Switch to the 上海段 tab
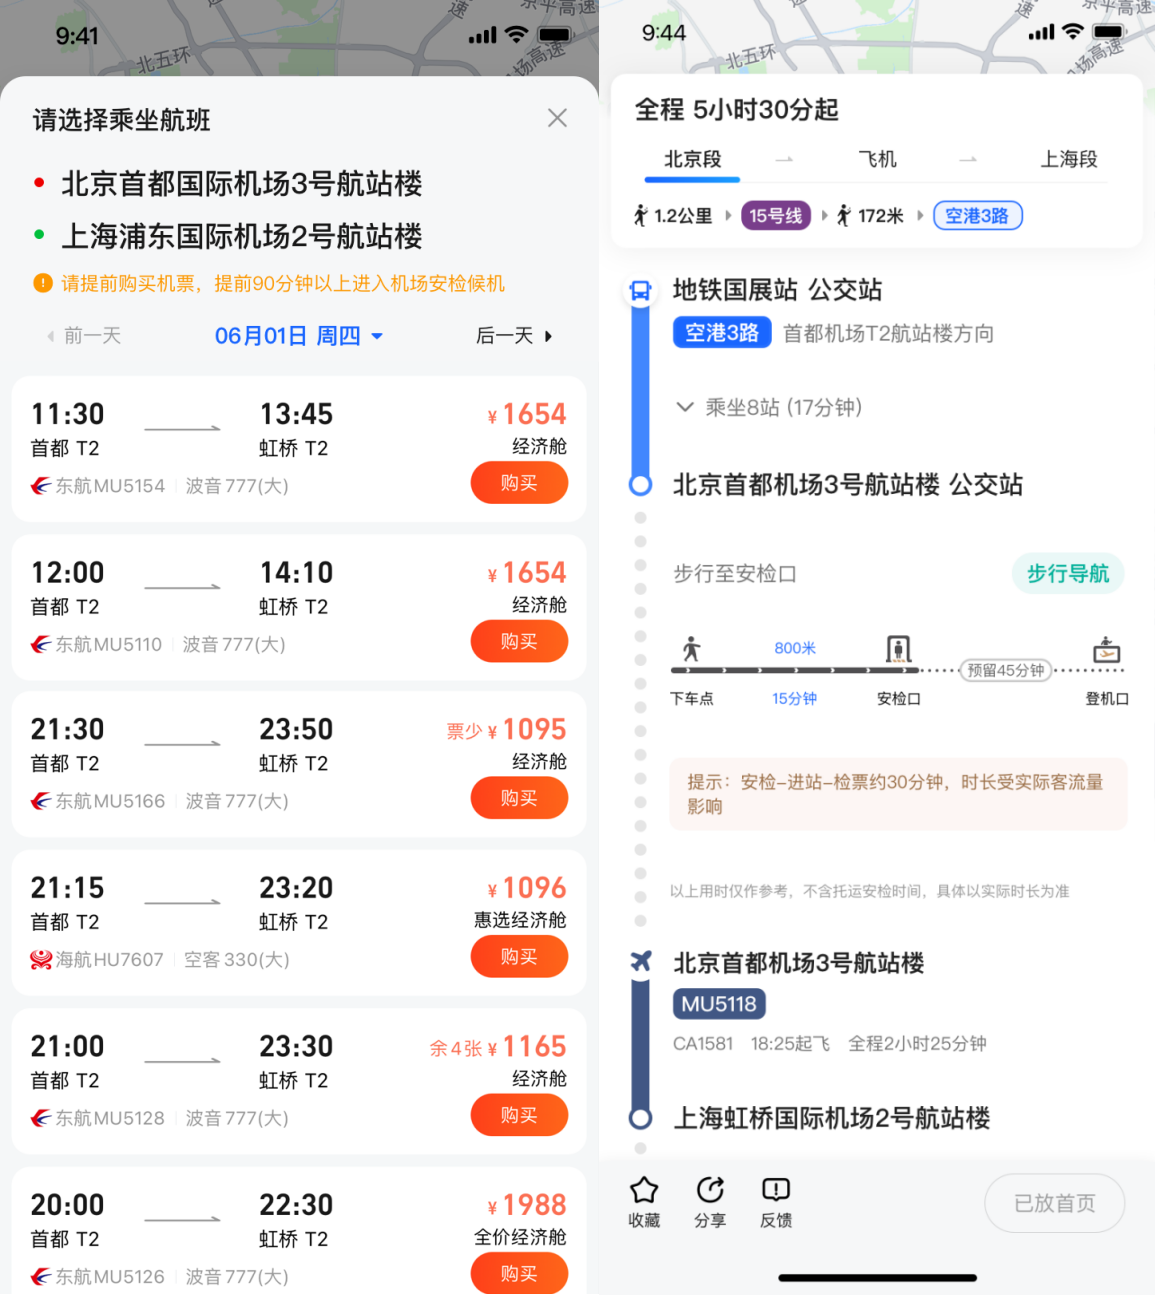This screenshot has height=1295, width=1159. coord(1068,159)
